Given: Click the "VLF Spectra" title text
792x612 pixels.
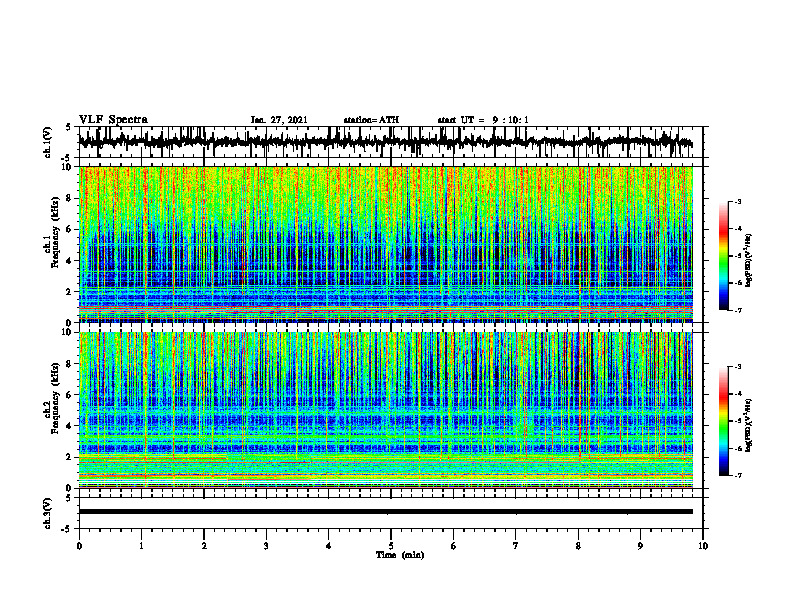Looking at the screenshot, I should pyautogui.click(x=113, y=120).
